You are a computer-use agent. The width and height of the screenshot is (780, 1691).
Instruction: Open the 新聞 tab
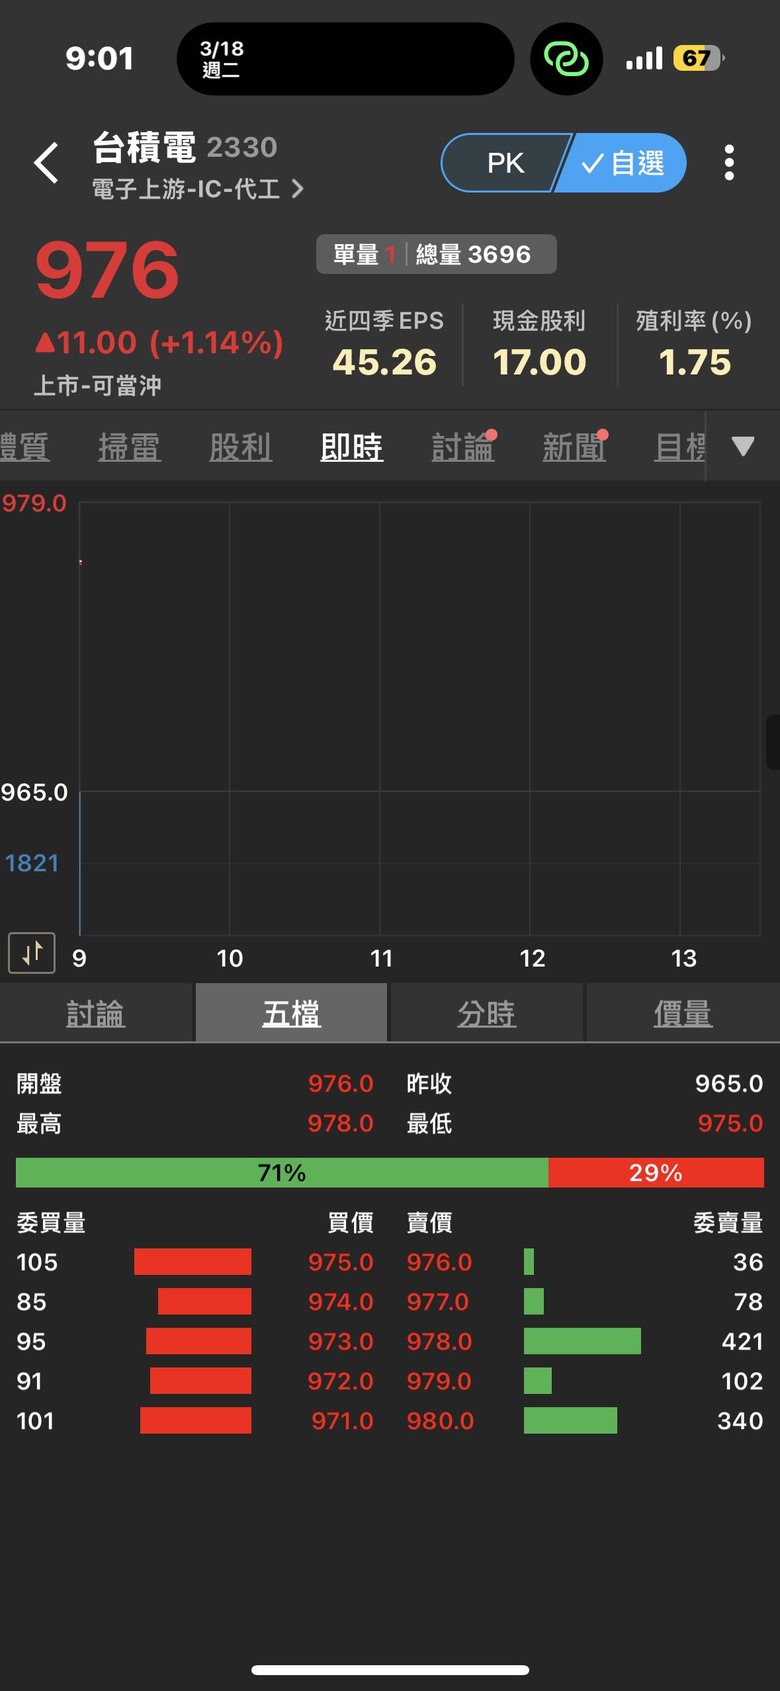[x=574, y=447]
